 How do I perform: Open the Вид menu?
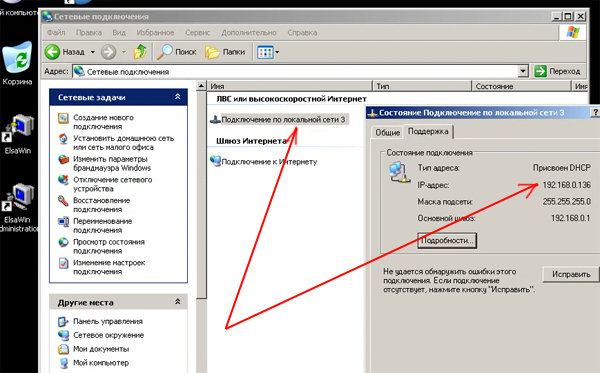click(x=119, y=33)
